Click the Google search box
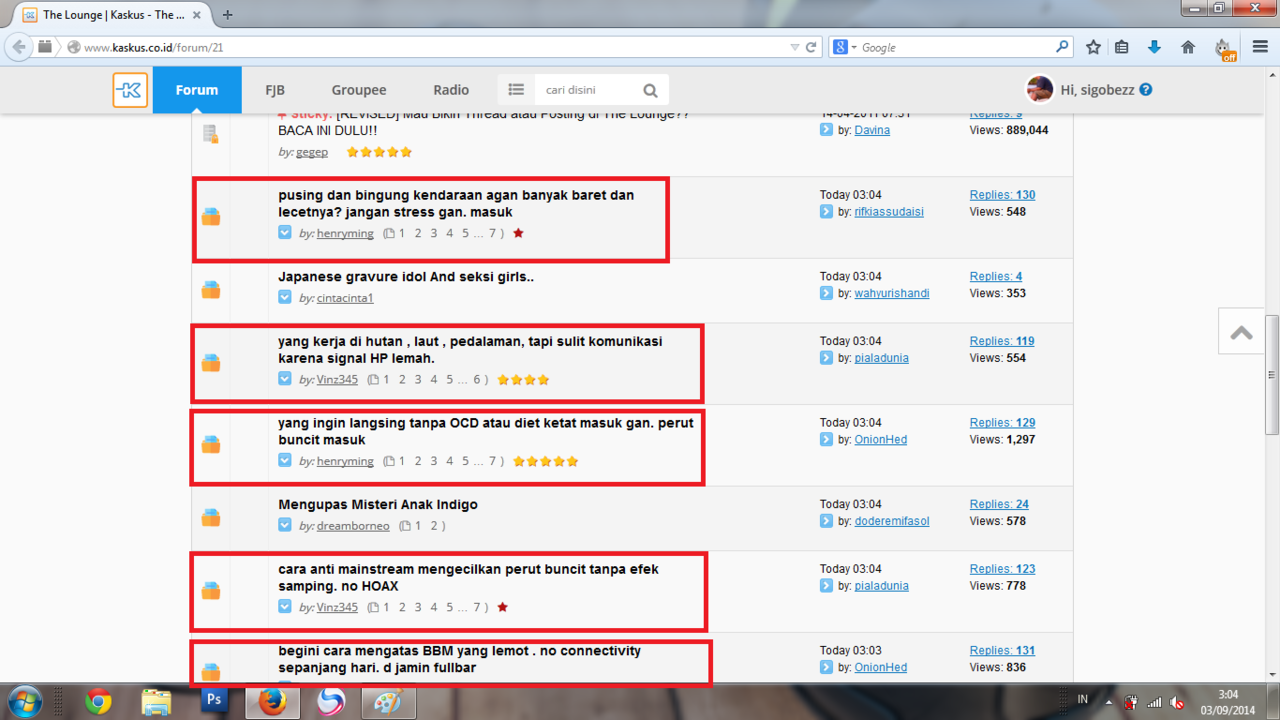 (x=955, y=47)
